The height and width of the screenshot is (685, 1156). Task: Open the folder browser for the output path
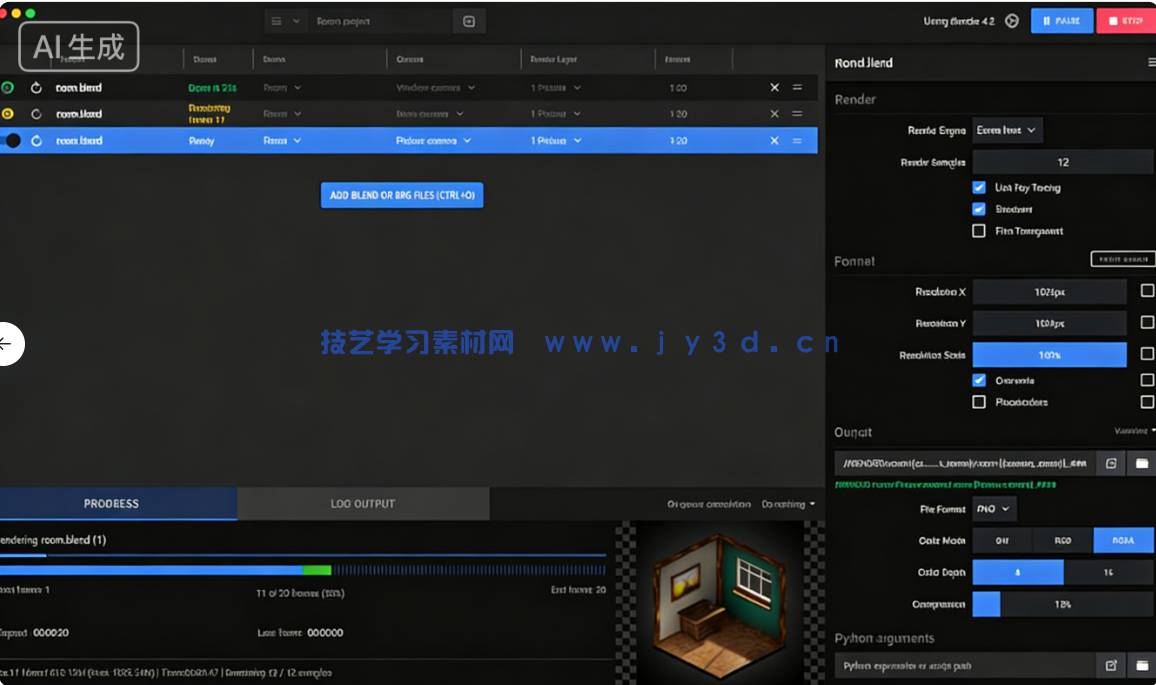pyautogui.click(x=1141, y=463)
